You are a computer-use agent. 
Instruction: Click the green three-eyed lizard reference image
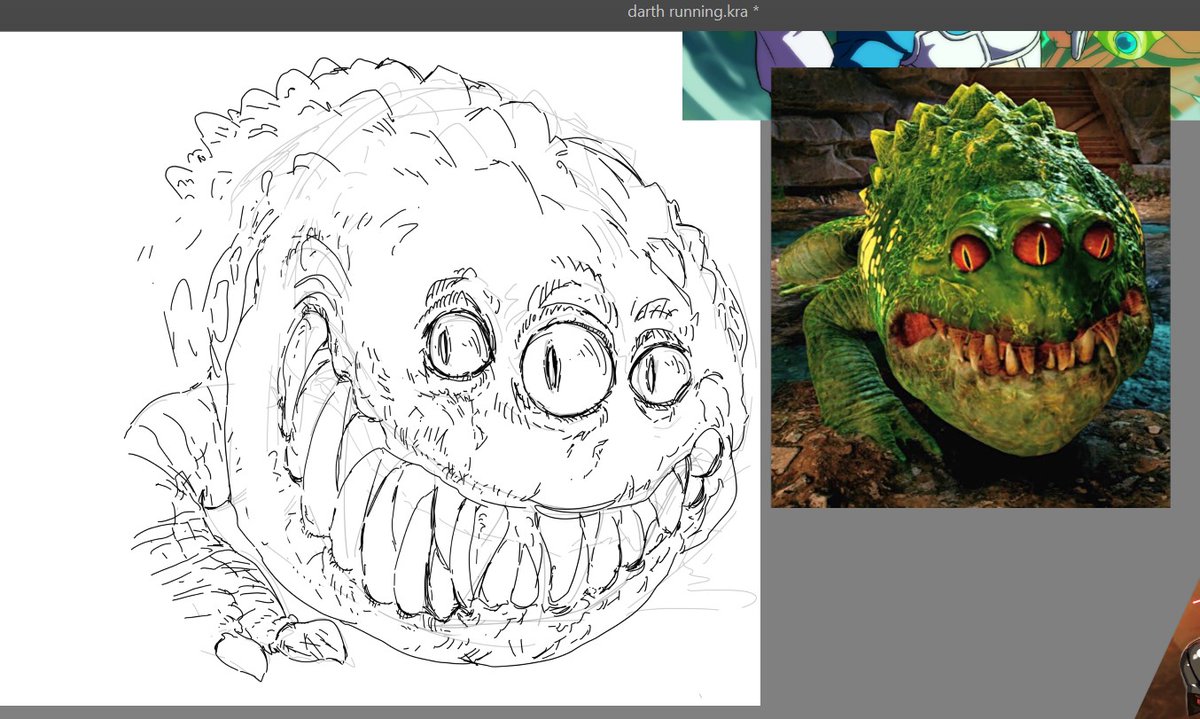[970, 288]
